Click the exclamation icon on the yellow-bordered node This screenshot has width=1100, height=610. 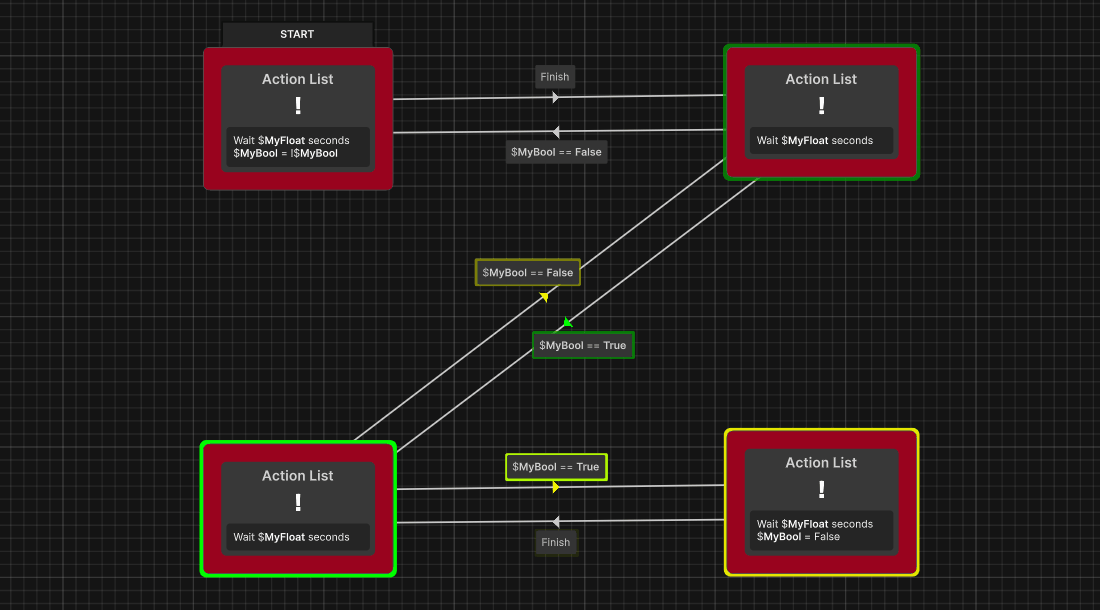pyautogui.click(x=821, y=489)
